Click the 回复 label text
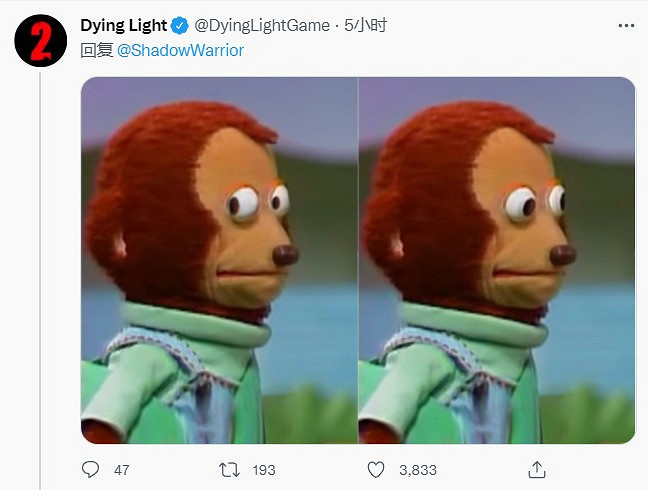This screenshot has height=490, width=648. 97,50
